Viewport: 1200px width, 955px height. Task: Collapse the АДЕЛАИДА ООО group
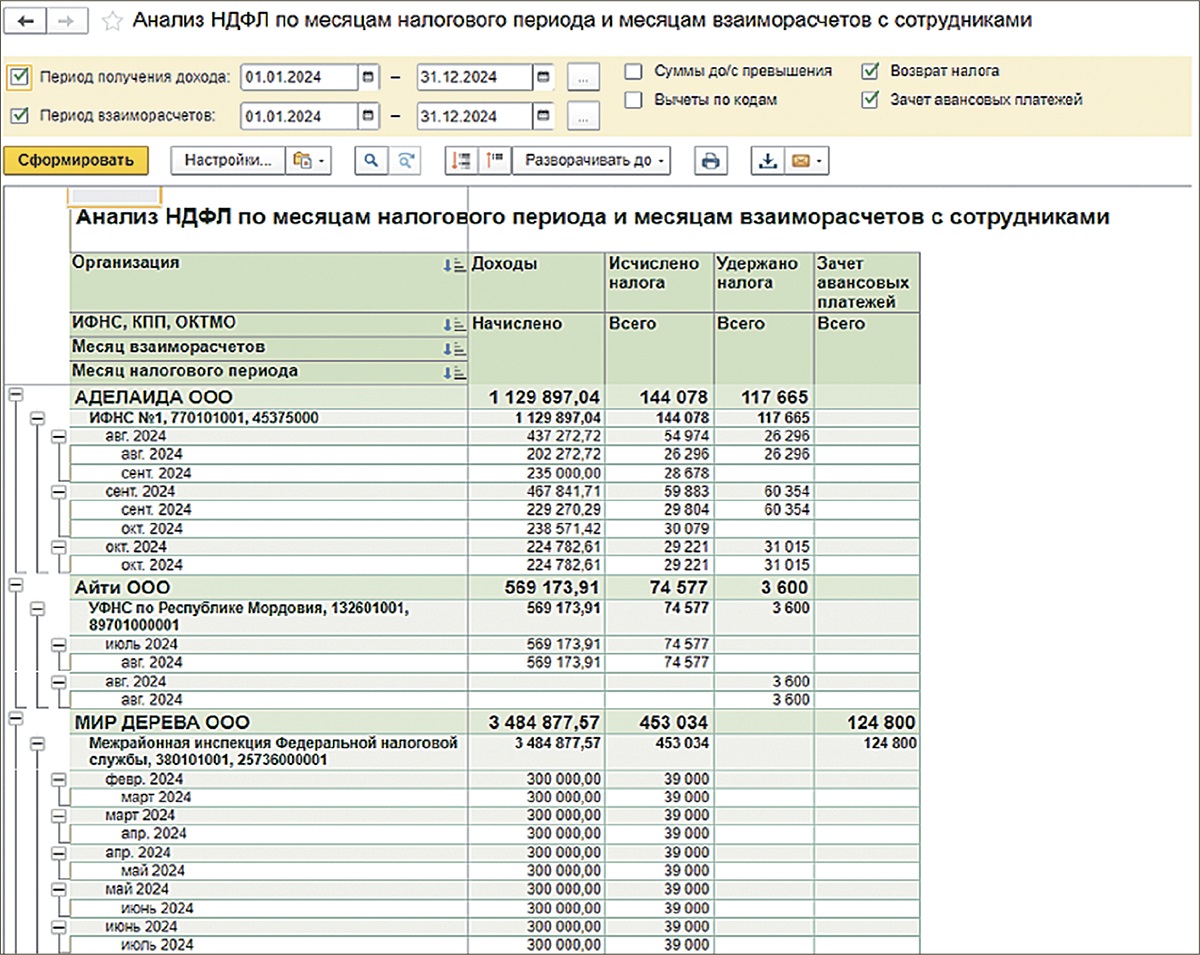15,397
